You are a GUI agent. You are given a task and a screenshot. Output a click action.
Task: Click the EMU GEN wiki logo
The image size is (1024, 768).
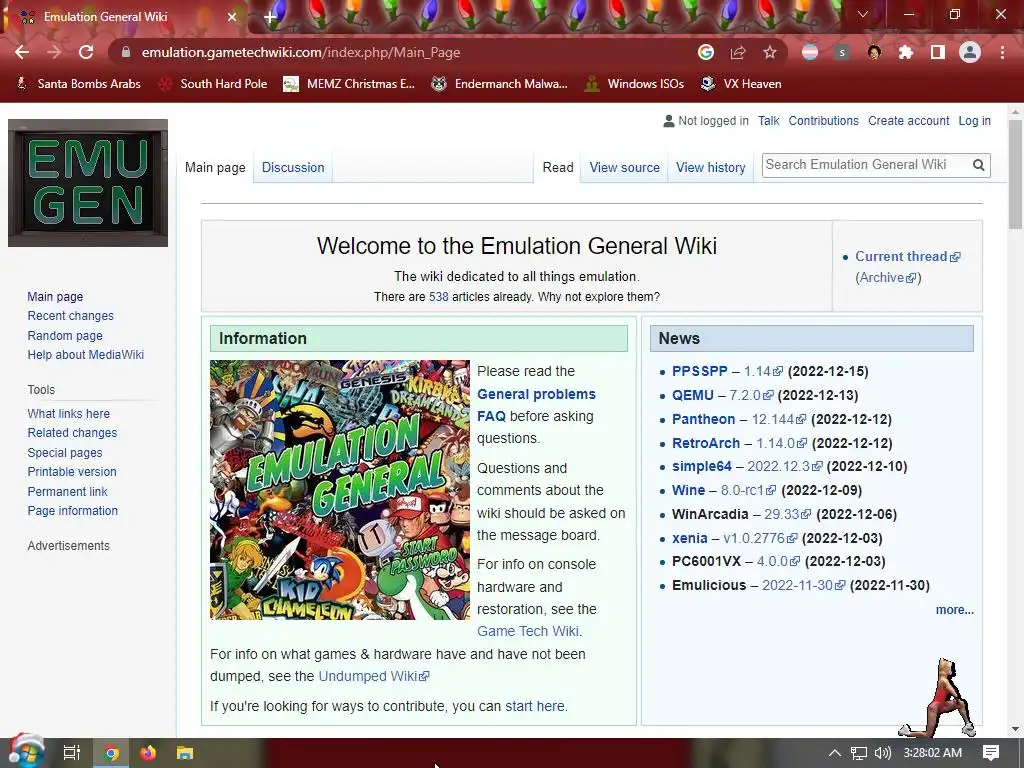[88, 183]
